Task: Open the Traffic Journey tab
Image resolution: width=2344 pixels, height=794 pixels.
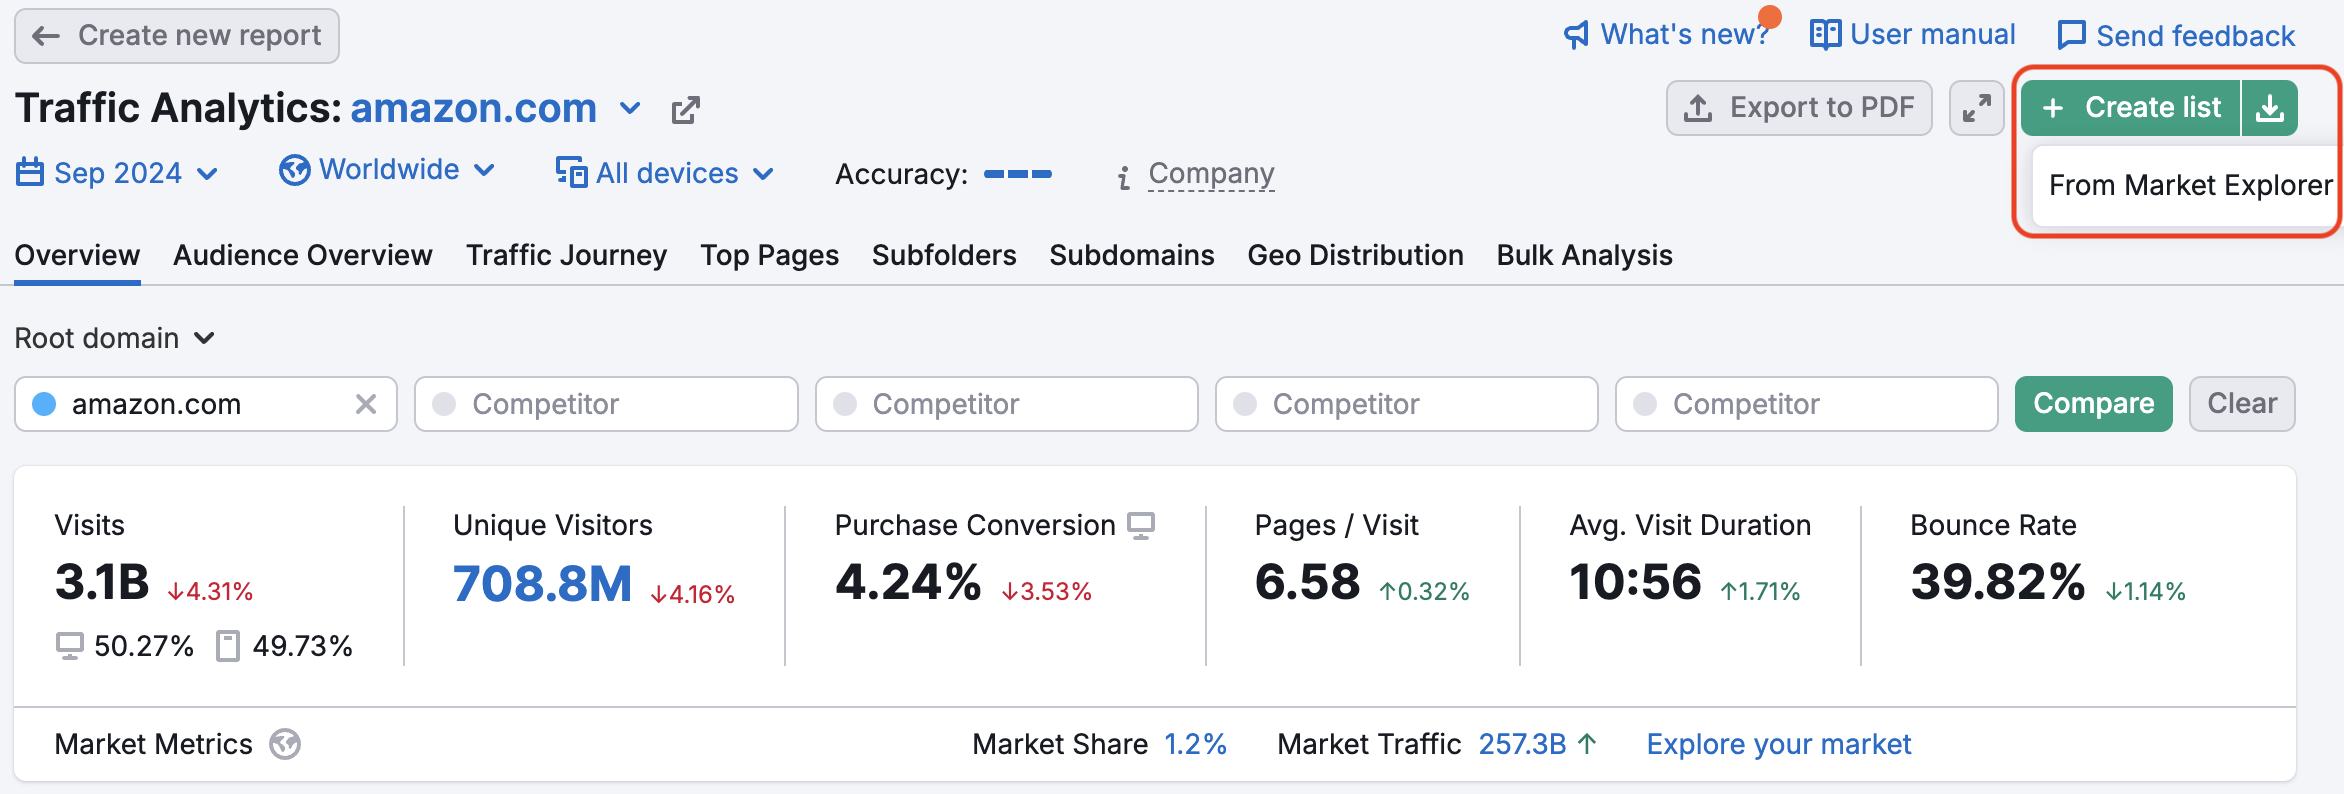Action: pos(567,256)
